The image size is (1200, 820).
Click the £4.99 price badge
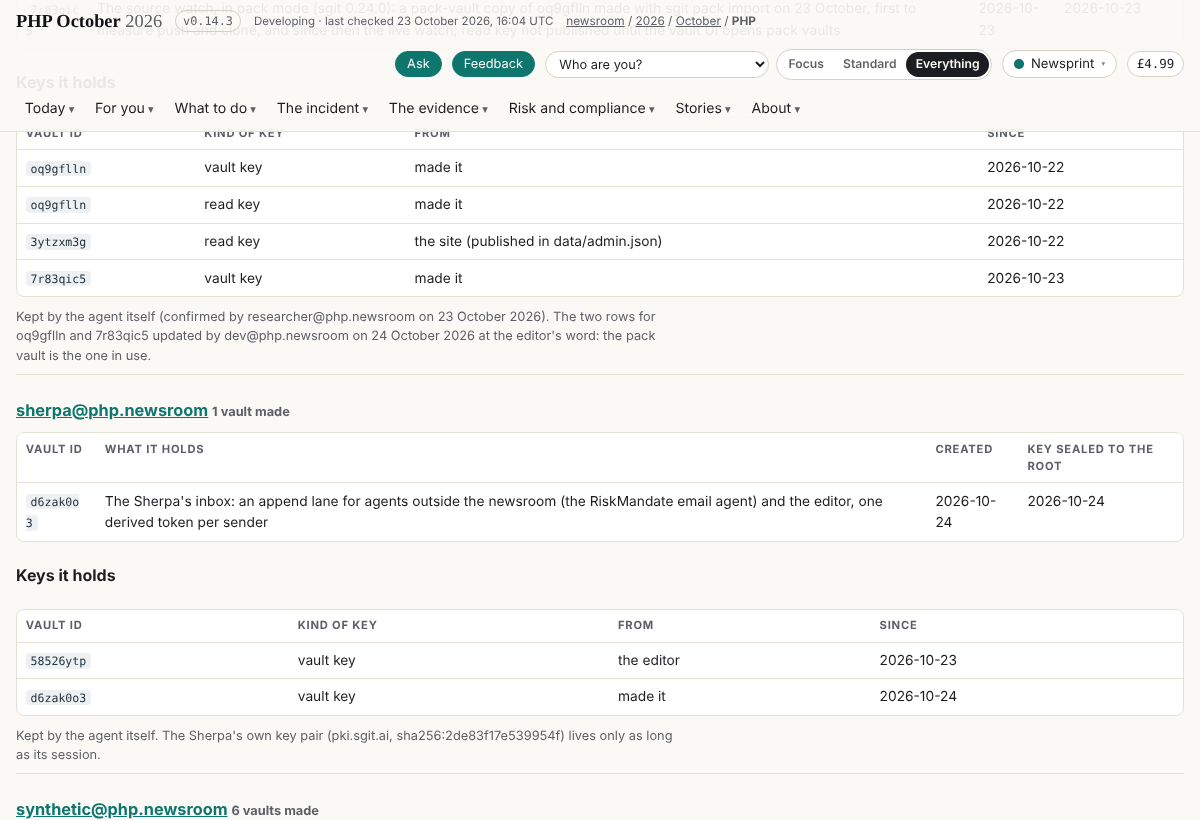click(1156, 64)
